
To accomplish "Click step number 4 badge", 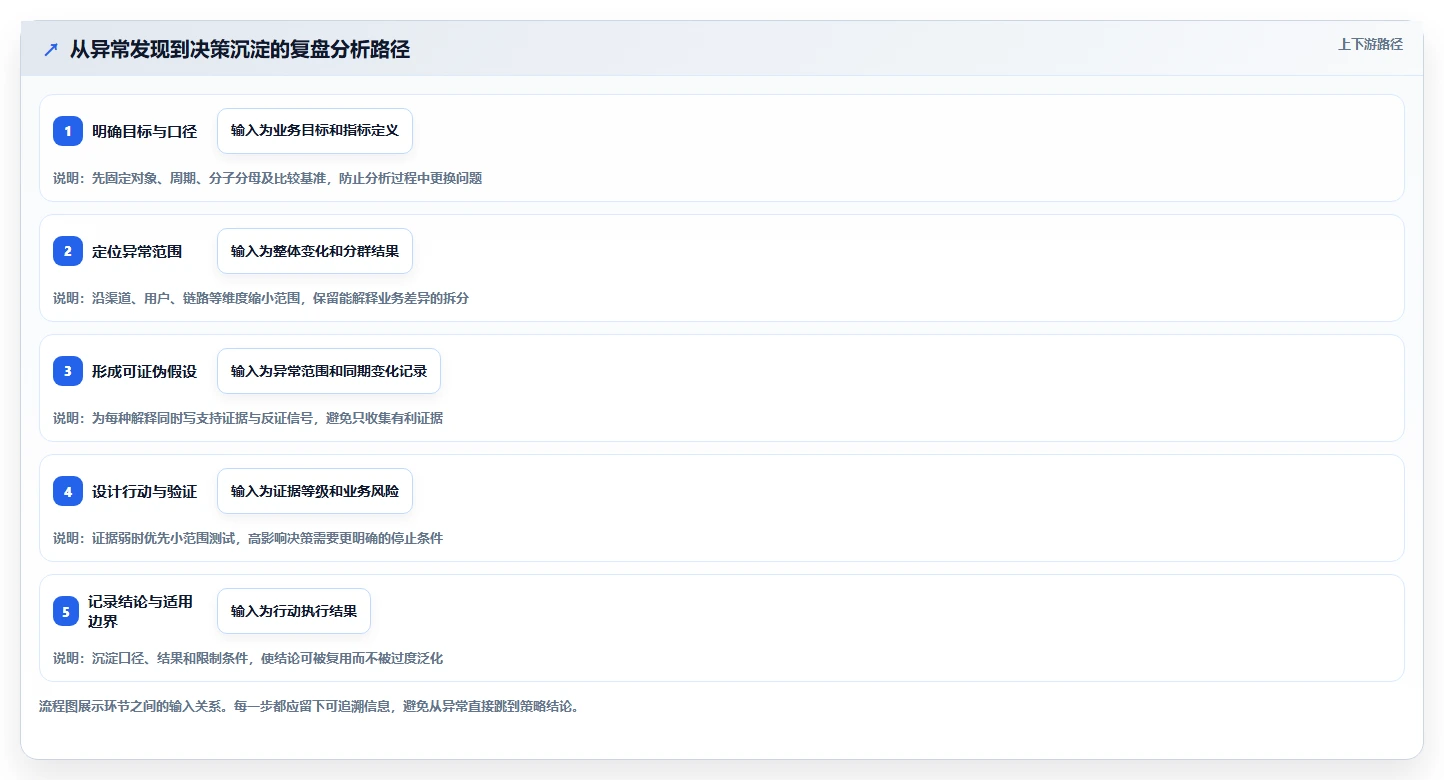I will [x=68, y=491].
